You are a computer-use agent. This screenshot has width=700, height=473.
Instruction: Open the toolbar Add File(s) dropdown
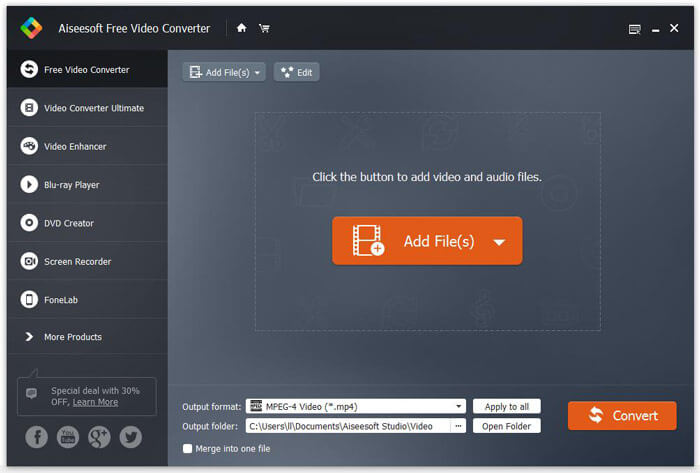pyautogui.click(x=258, y=72)
